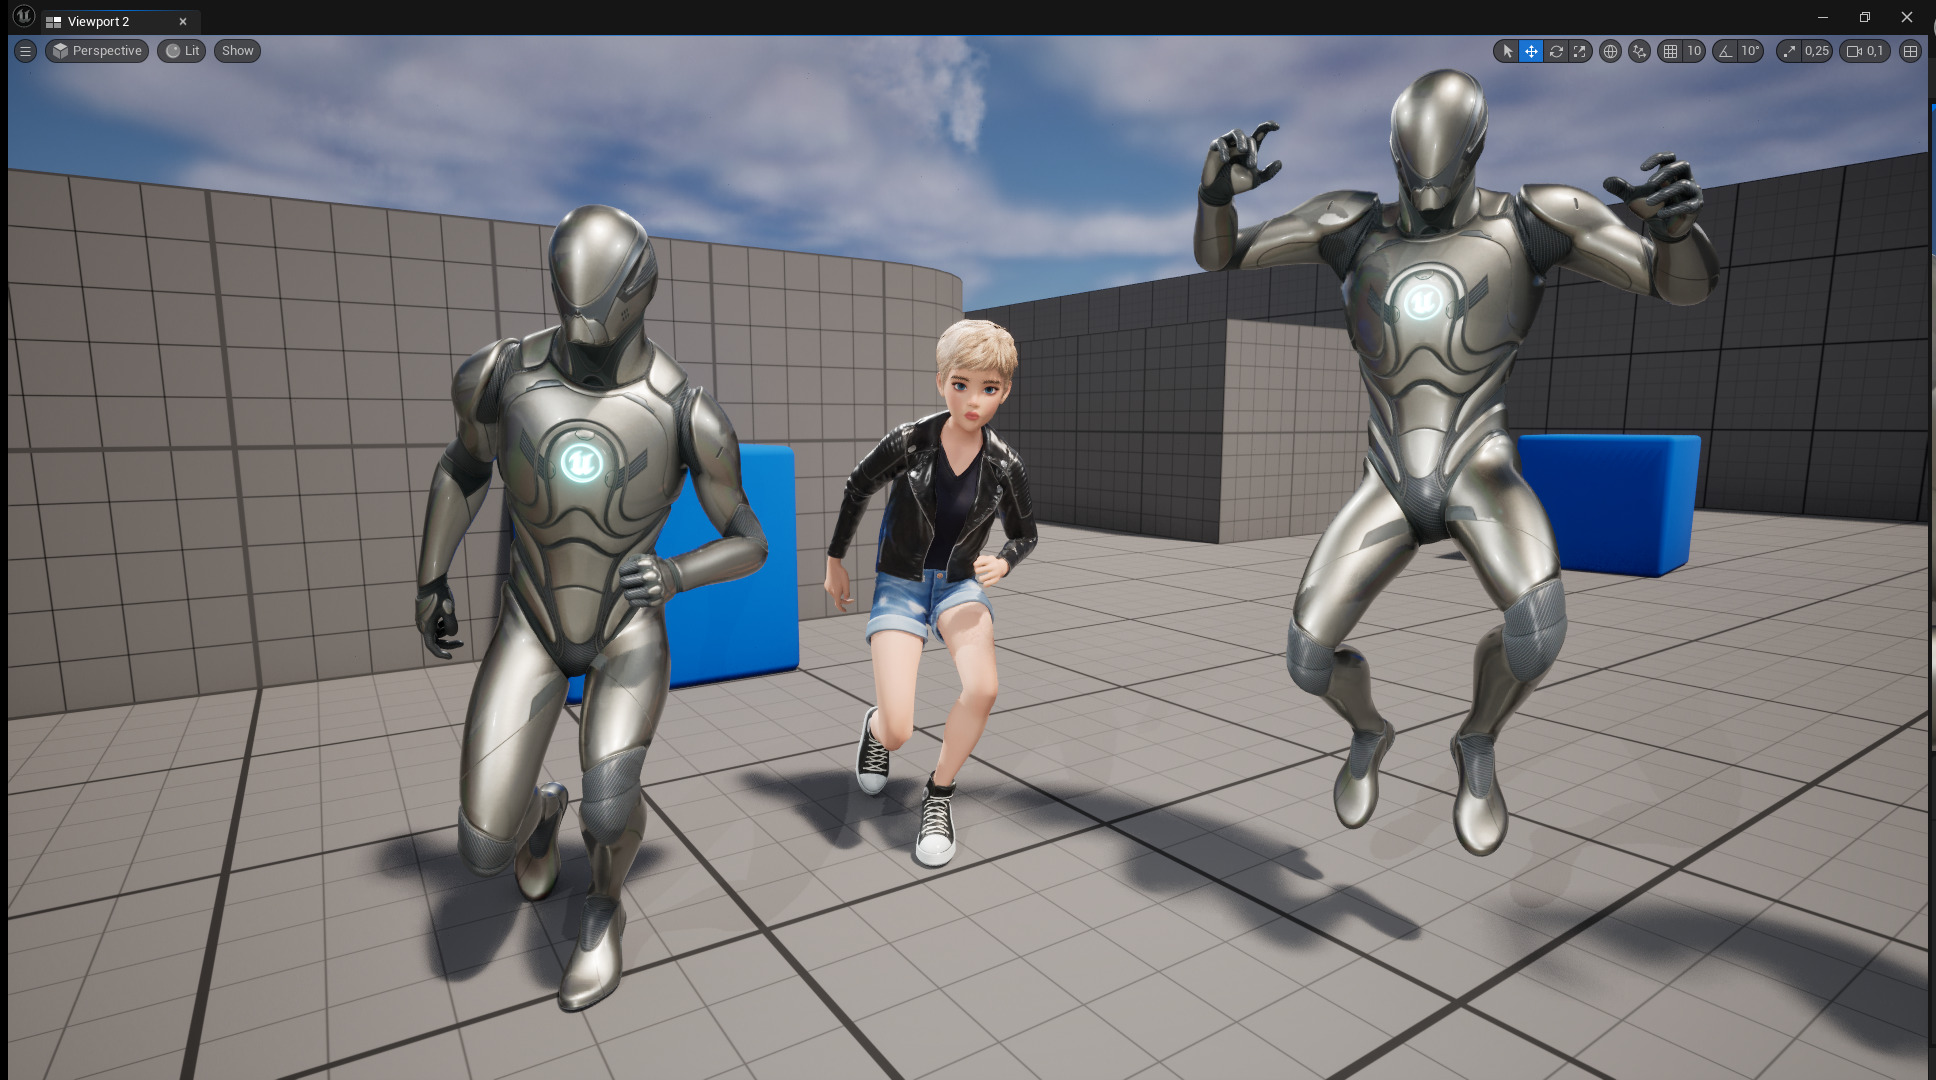Open the Lit view mode menu
1936x1080 pixels.
[x=182, y=51]
